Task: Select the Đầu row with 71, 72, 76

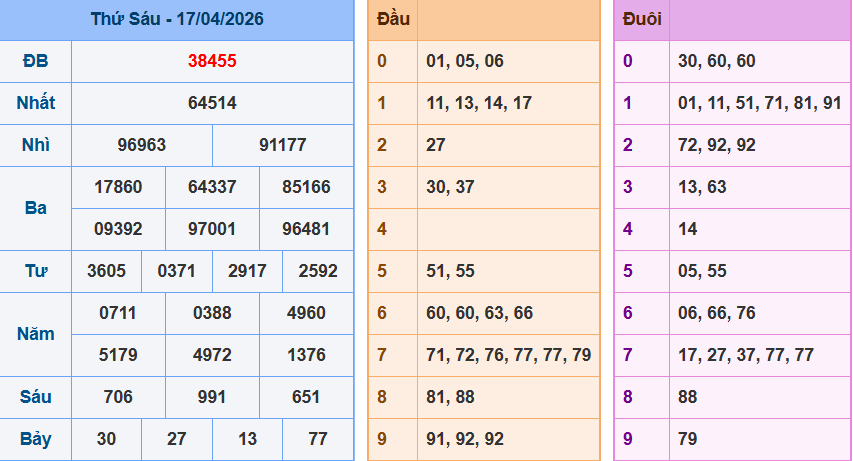Action: pos(508,355)
